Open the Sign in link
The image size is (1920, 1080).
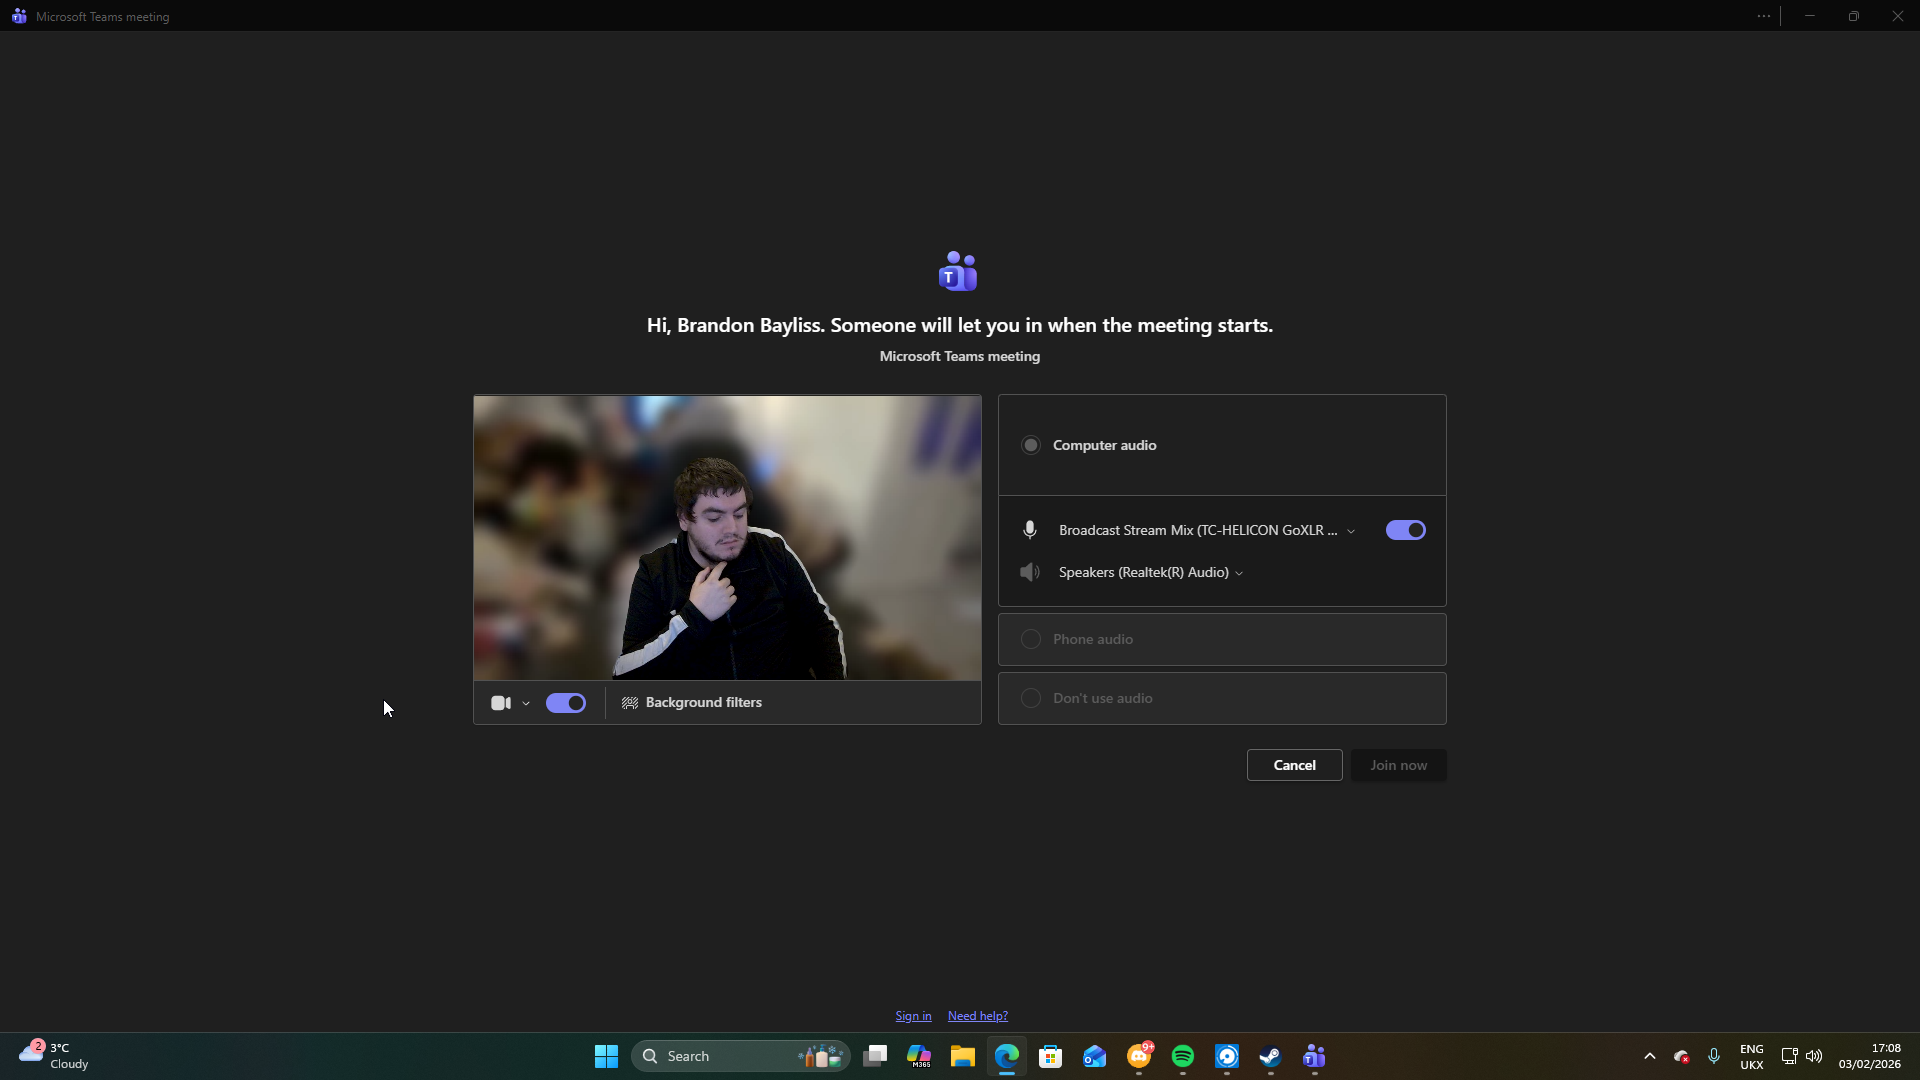913,1016
